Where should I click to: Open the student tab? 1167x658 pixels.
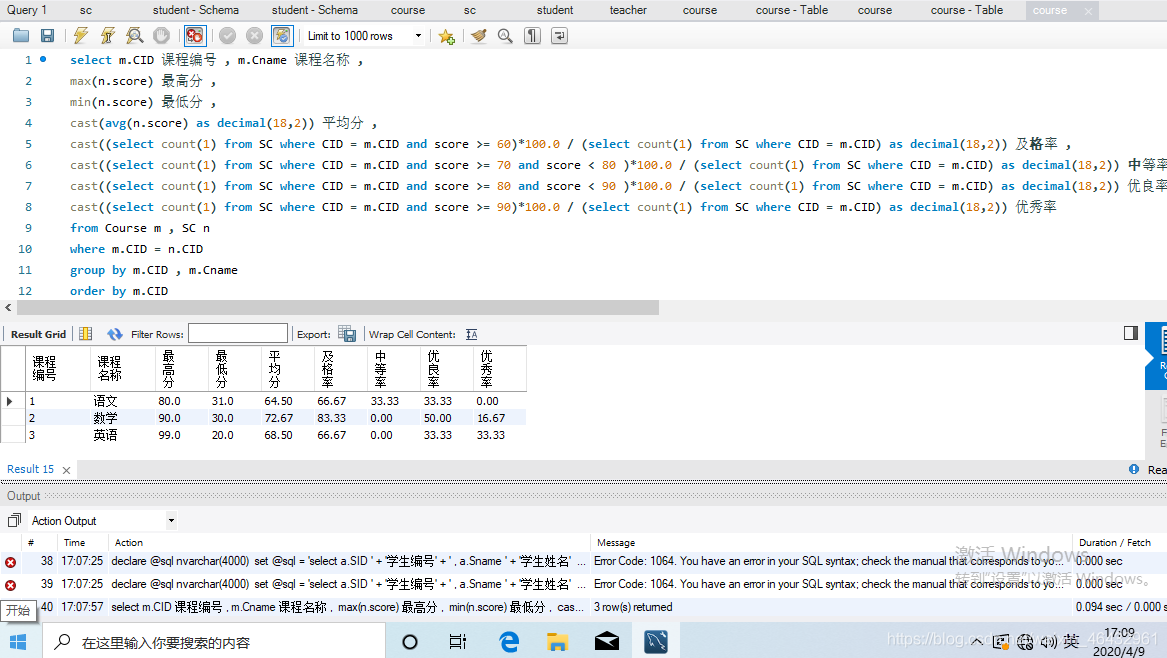coord(555,10)
